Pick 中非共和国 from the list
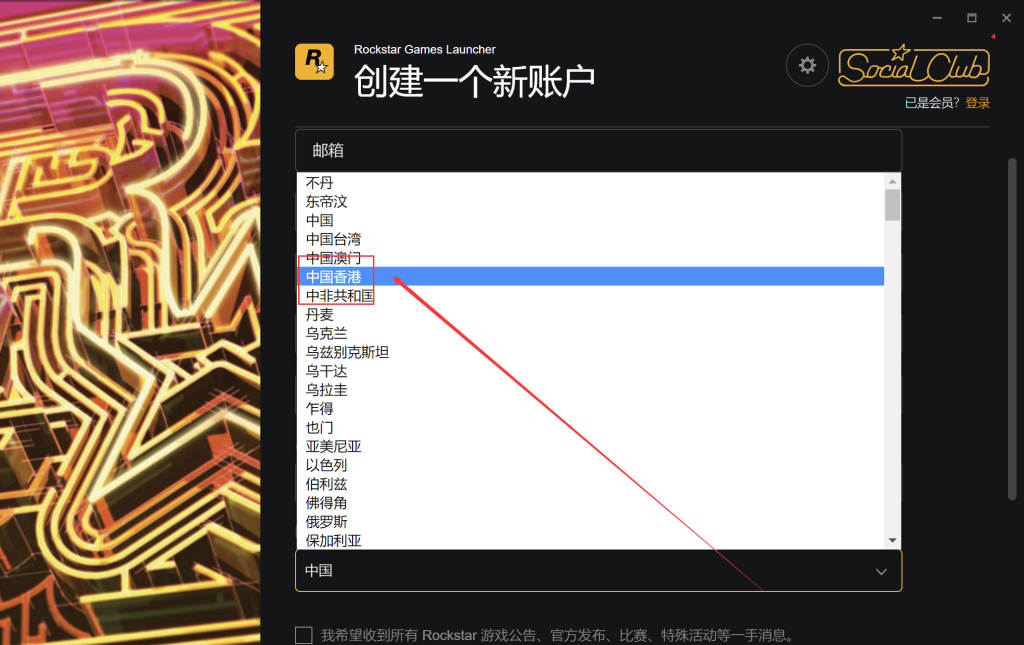Image resolution: width=1024 pixels, height=645 pixels. tap(590, 296)
